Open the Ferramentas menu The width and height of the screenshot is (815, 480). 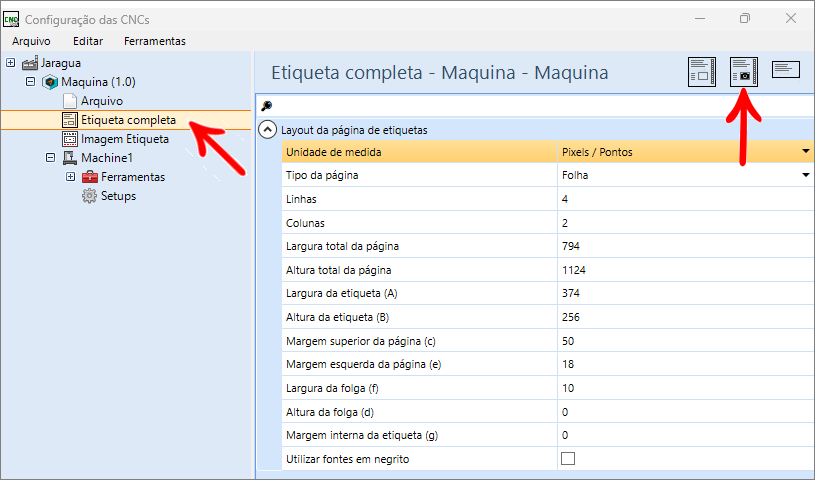click(155, 41)
